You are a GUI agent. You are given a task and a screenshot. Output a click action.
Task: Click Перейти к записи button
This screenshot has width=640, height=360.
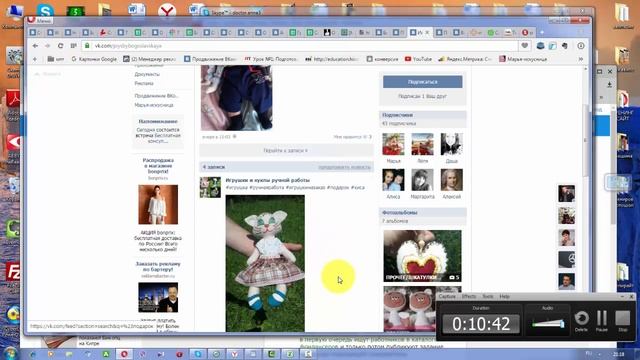point(286,151)
